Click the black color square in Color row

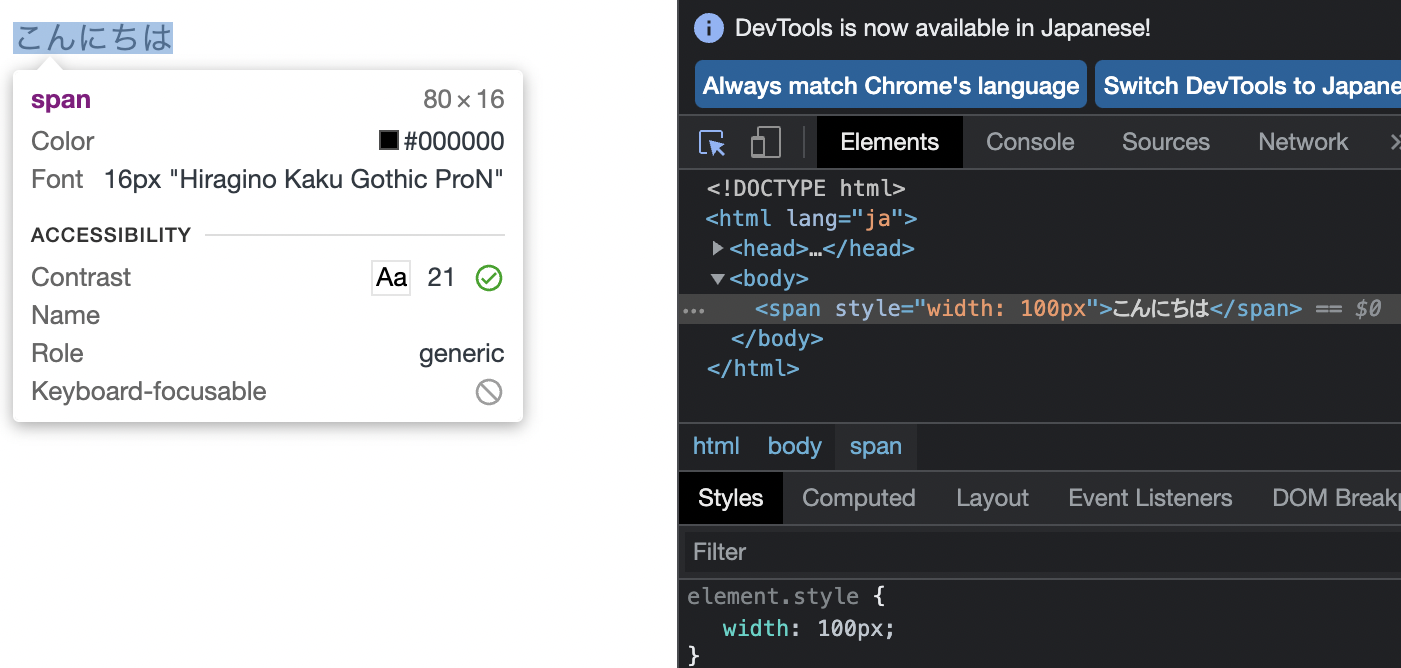389,140
